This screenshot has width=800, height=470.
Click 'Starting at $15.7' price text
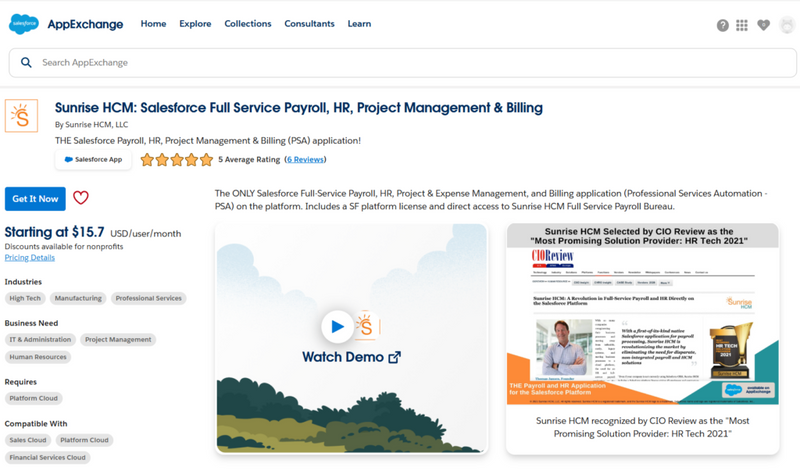coord(54,232)
